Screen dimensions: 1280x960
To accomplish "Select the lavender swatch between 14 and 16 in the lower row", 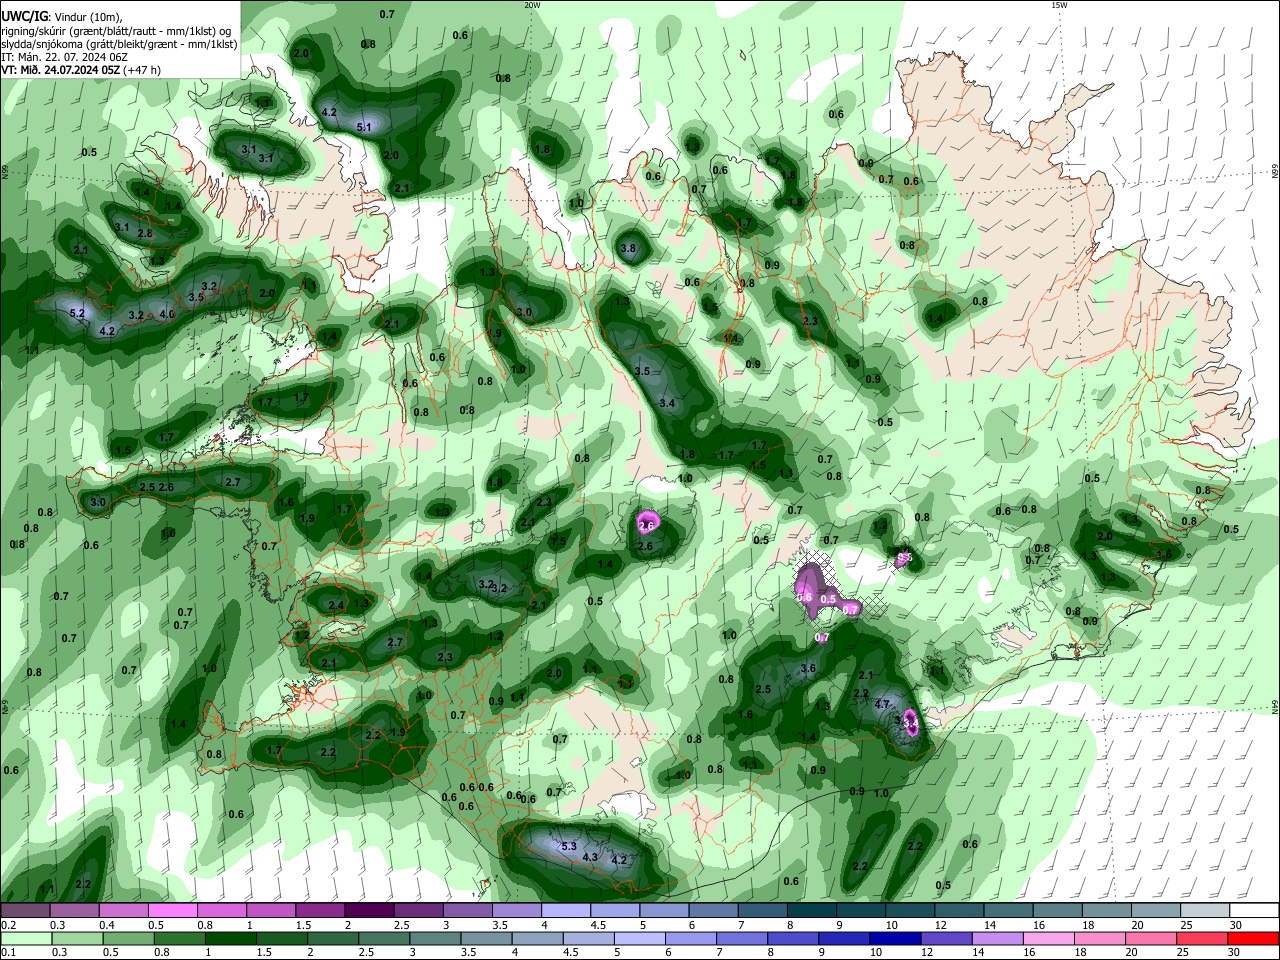I will pyautogui.click(x=996, y=938).
